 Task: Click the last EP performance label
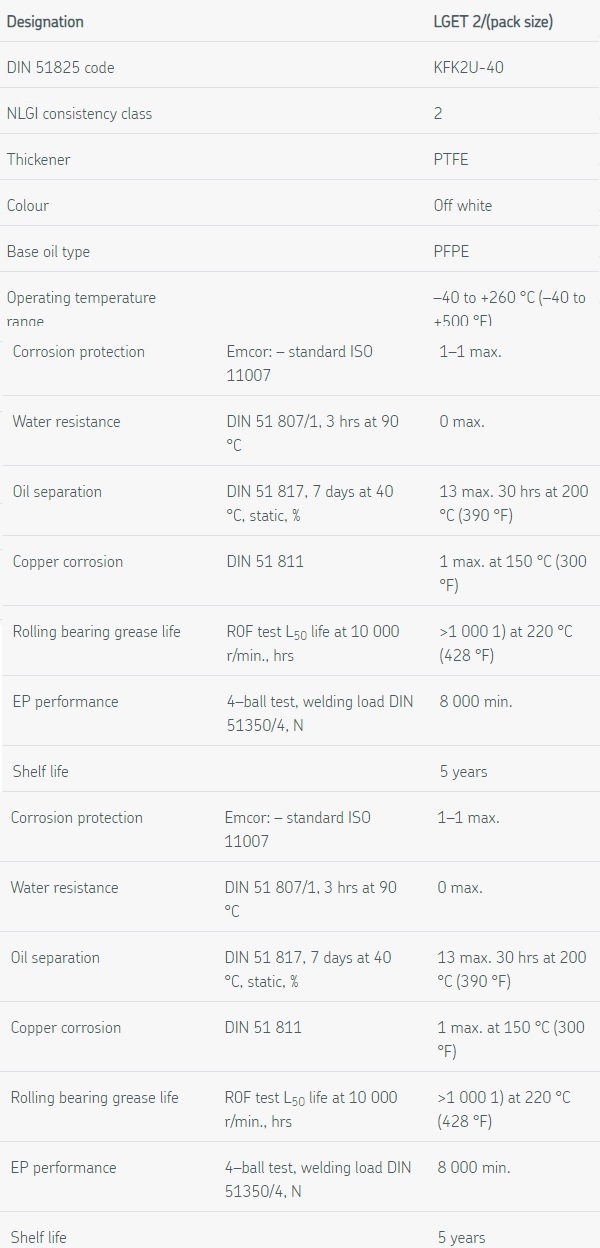click(63, 1167)
